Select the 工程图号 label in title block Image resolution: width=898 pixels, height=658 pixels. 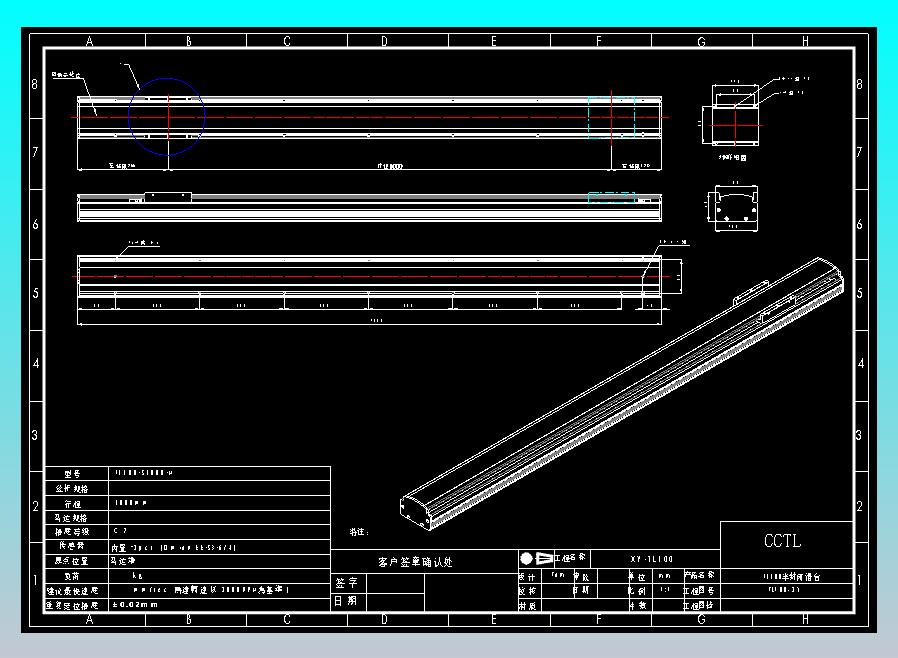(699, 590)
